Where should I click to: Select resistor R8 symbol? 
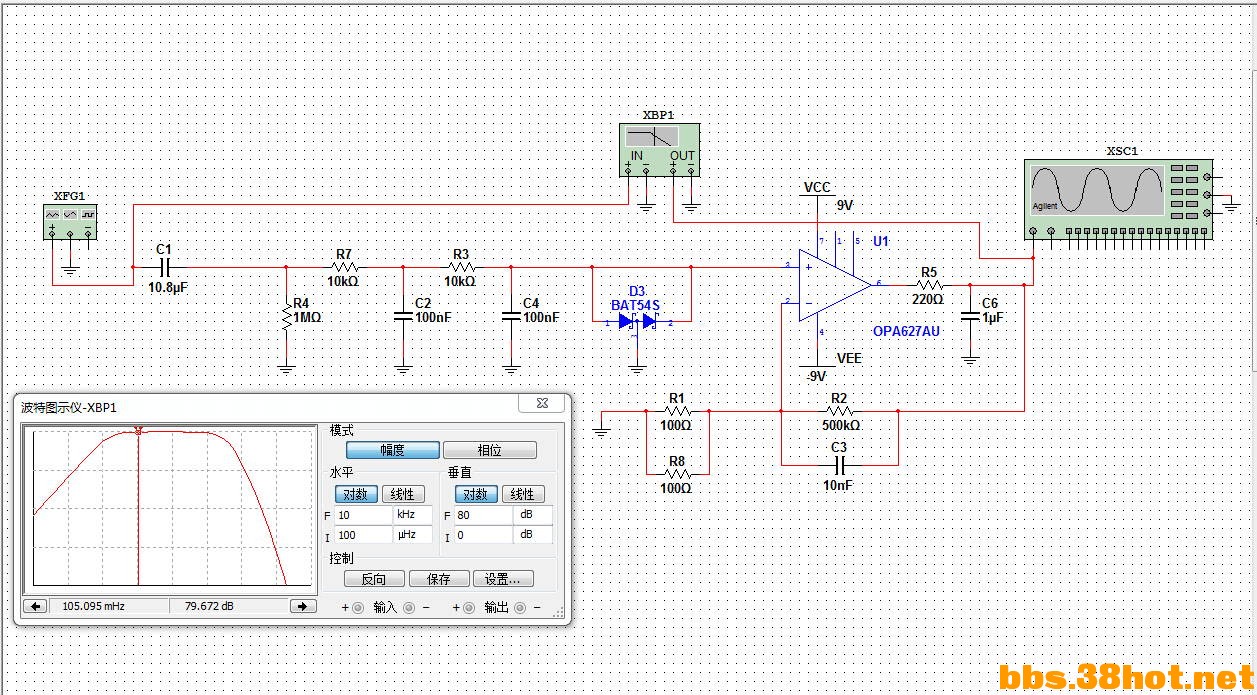pos(677,473)
